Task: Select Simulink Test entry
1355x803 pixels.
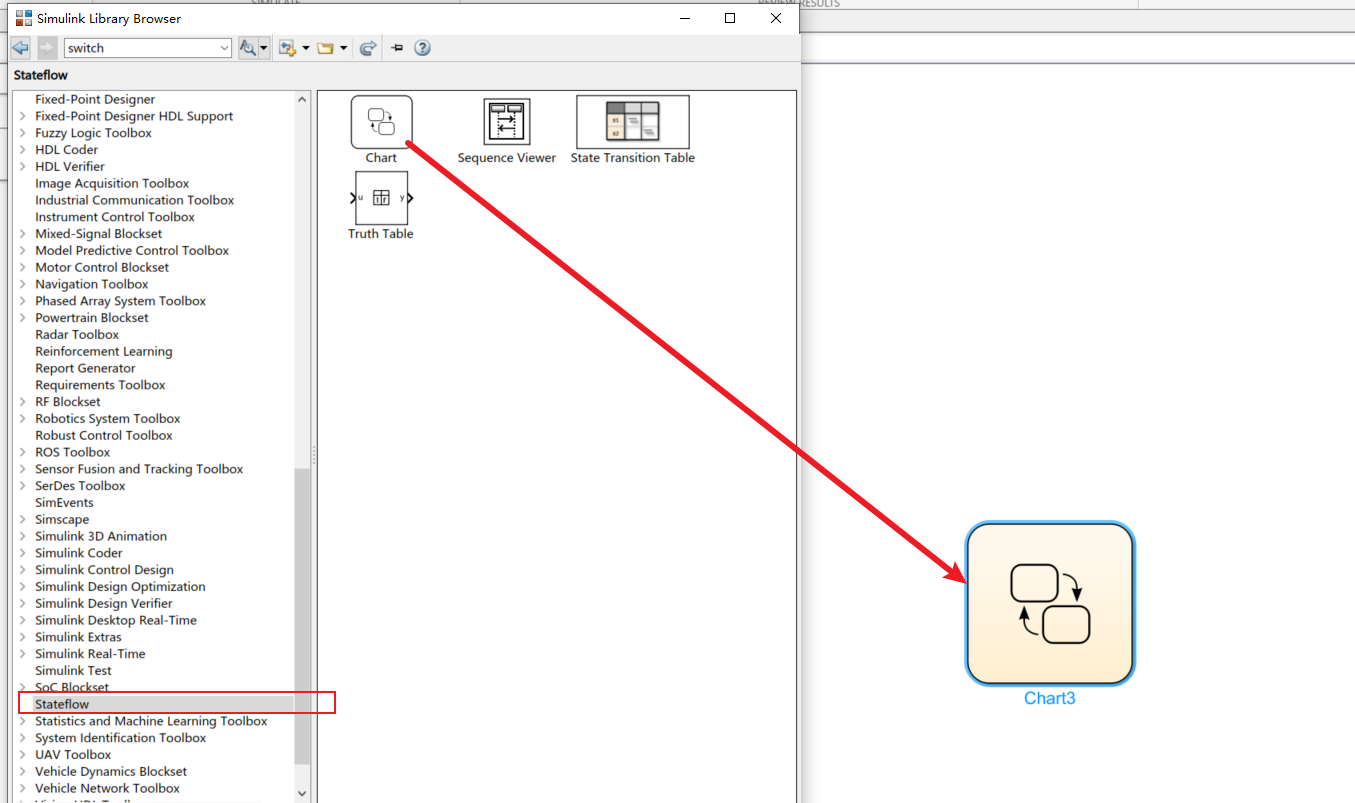Action: click(73, 670)
